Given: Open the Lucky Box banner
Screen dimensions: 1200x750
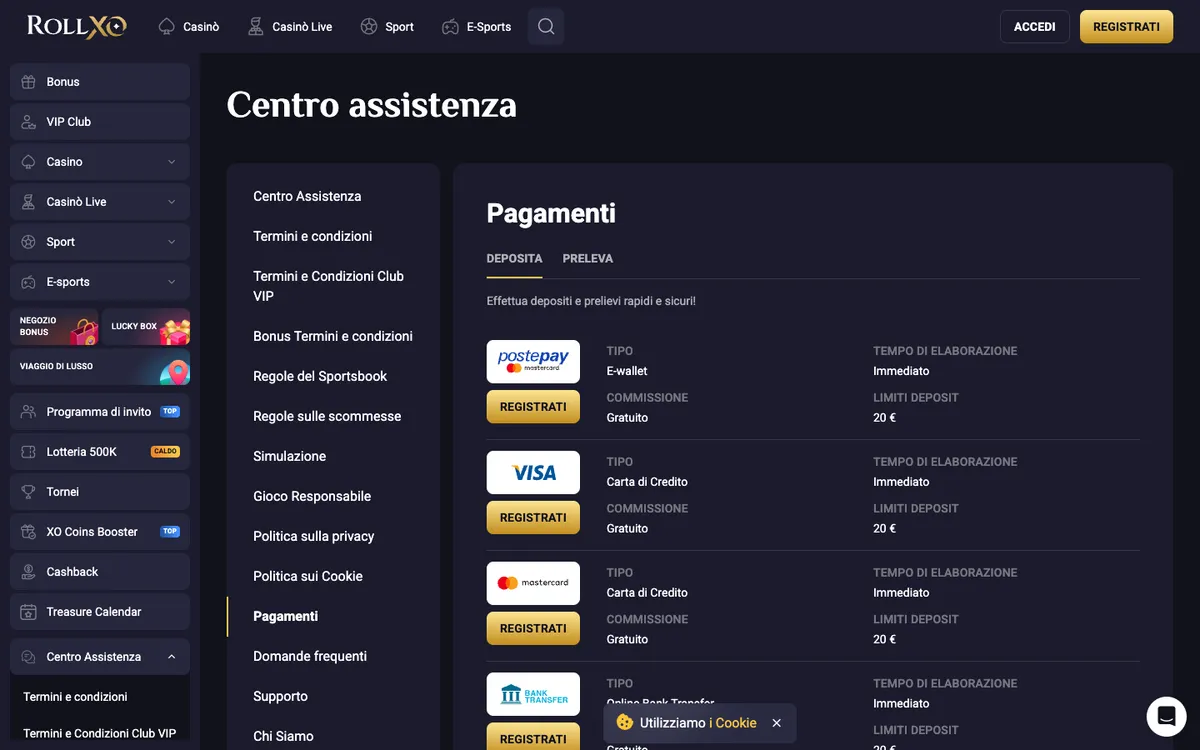Looking at the screenshot, I should pos(146,327).
